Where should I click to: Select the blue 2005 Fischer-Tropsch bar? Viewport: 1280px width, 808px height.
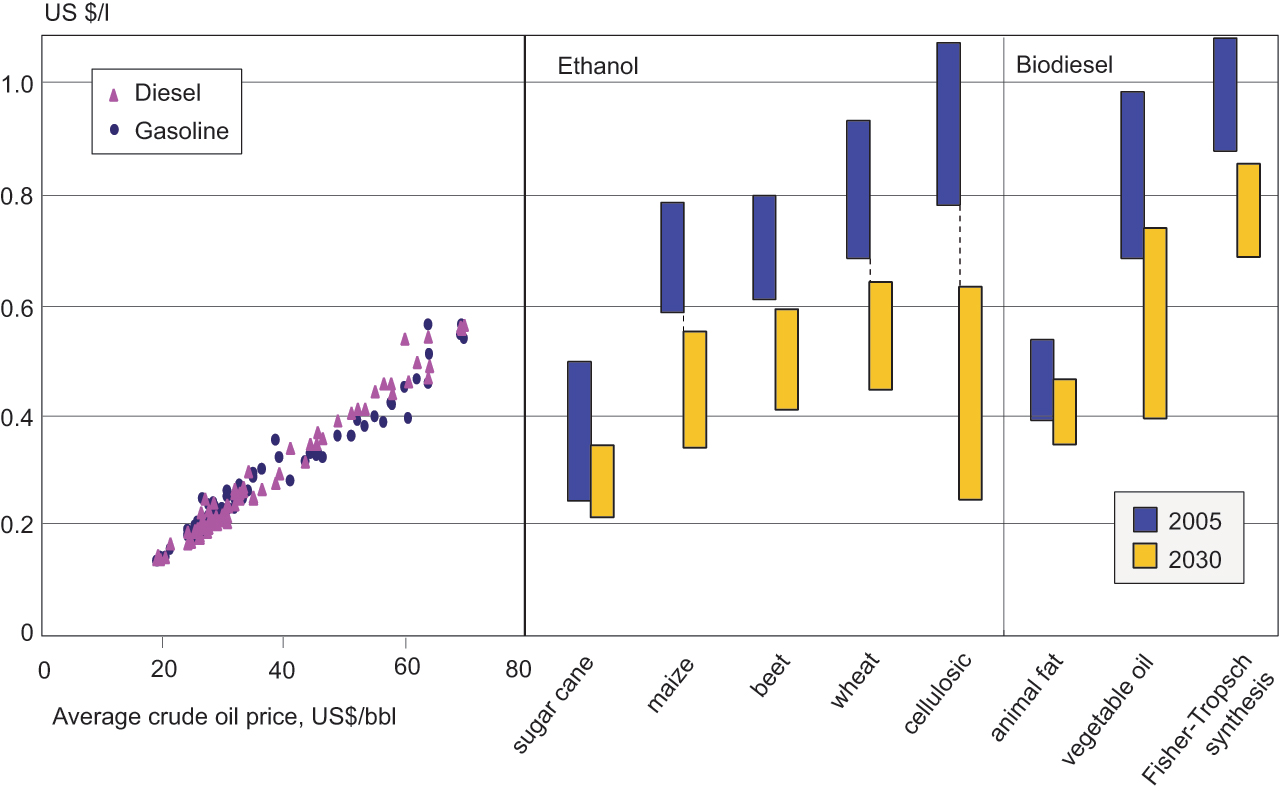point(1225,95)
